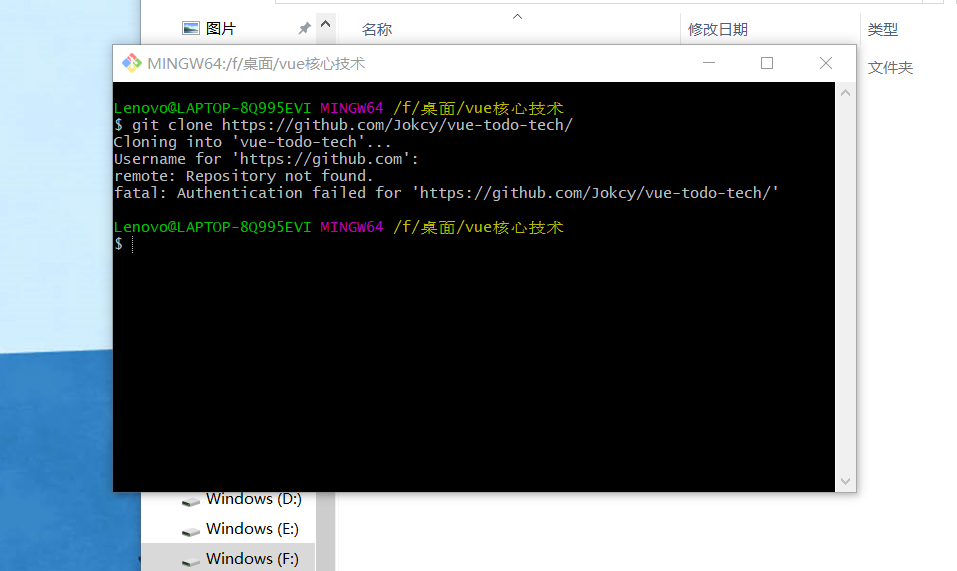
Task: Click the Explorer navigation pane scroll-up arrow
Action: (325, 24)
